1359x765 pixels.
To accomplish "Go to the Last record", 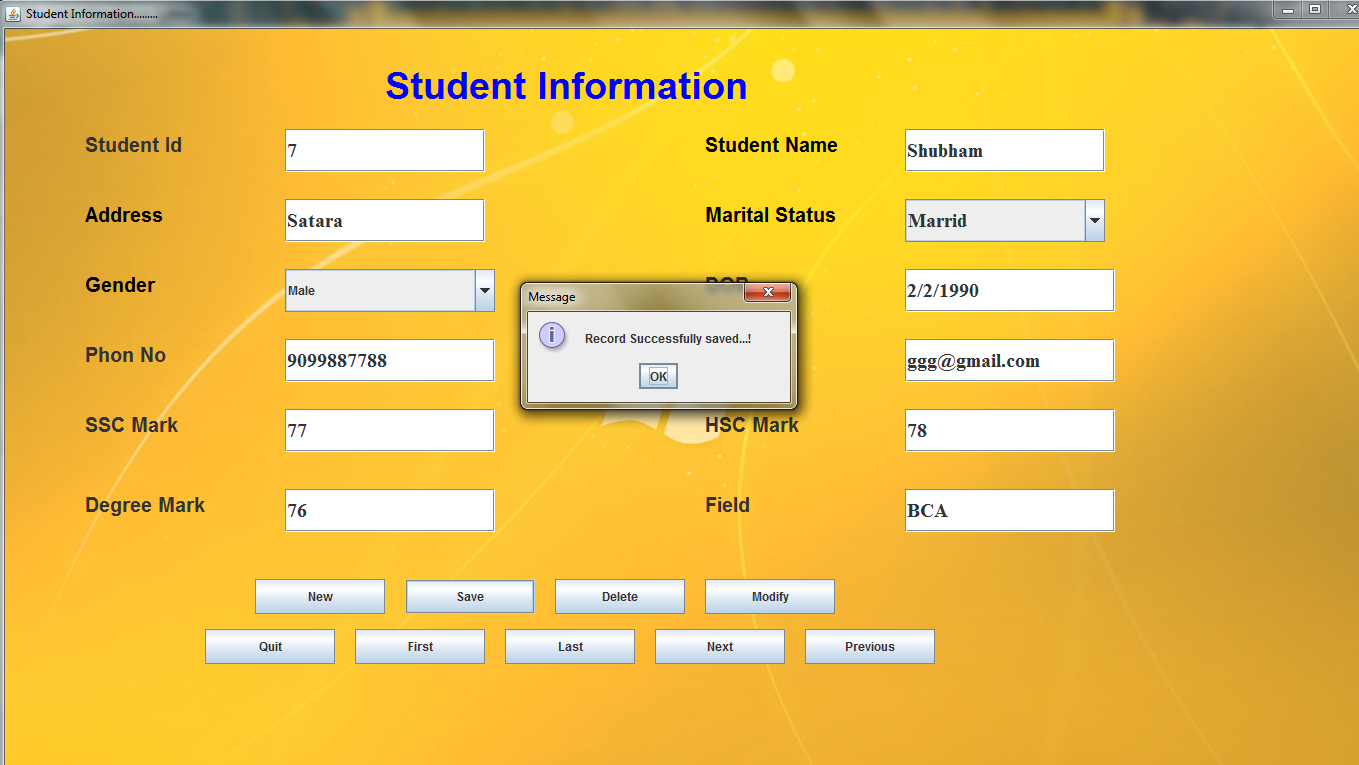I will [570, 646].
